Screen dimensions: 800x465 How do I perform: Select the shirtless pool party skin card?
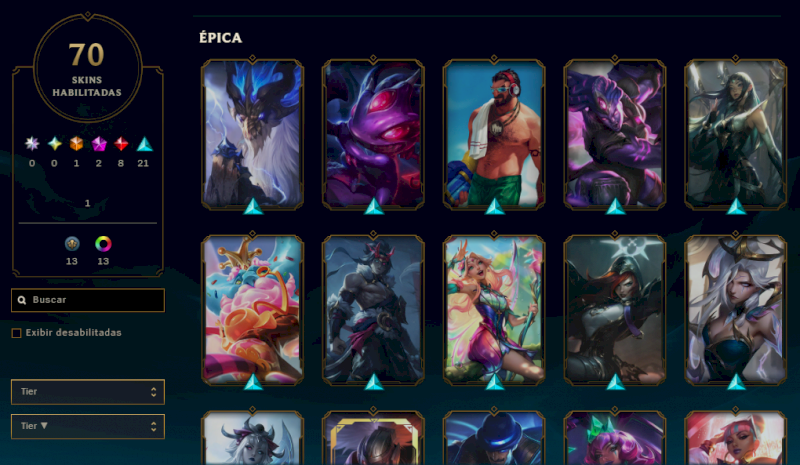point(494,134)
